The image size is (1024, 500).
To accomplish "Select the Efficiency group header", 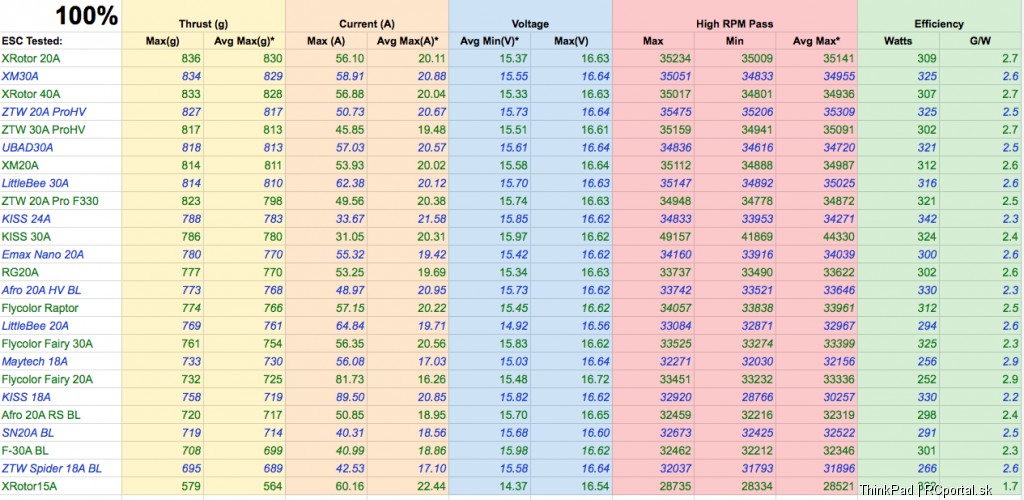I will click(939, 24).
